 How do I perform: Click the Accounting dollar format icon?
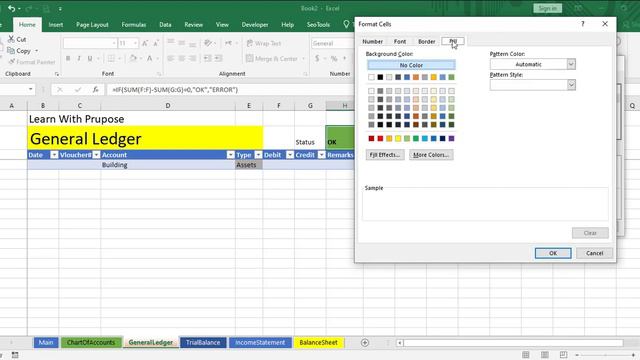point(317,58)
